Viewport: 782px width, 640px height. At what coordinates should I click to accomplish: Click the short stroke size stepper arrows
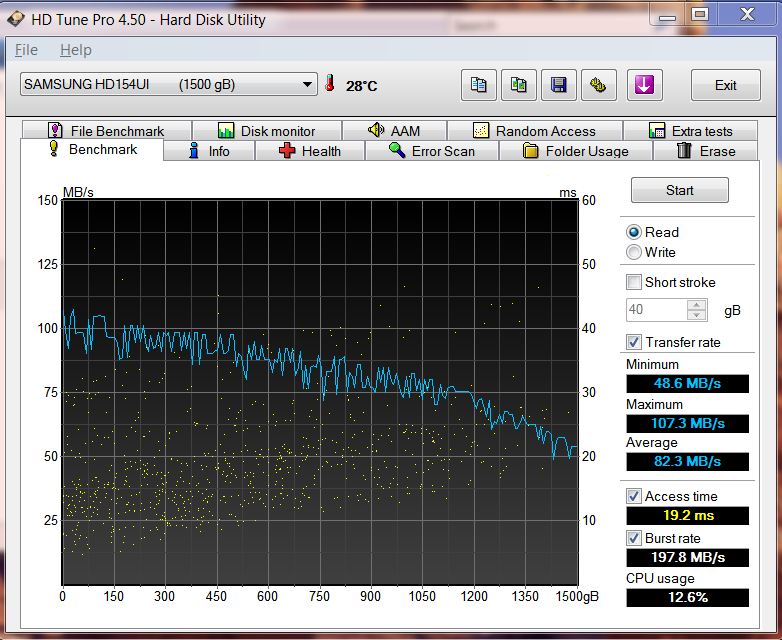coord(698,310)
